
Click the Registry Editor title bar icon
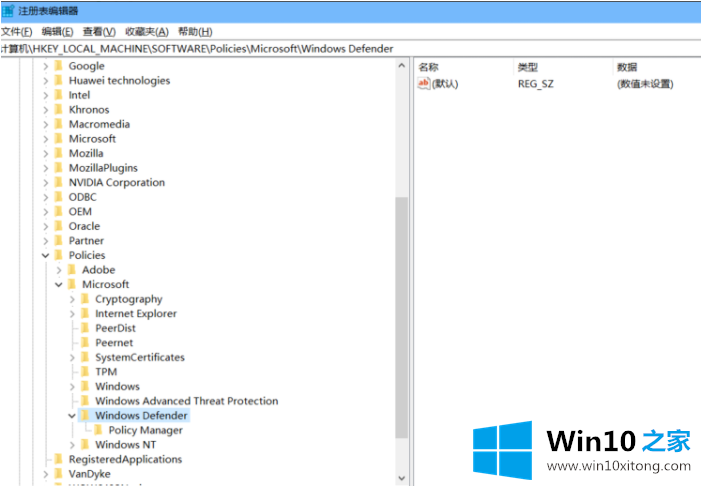[x=8, y=10]
